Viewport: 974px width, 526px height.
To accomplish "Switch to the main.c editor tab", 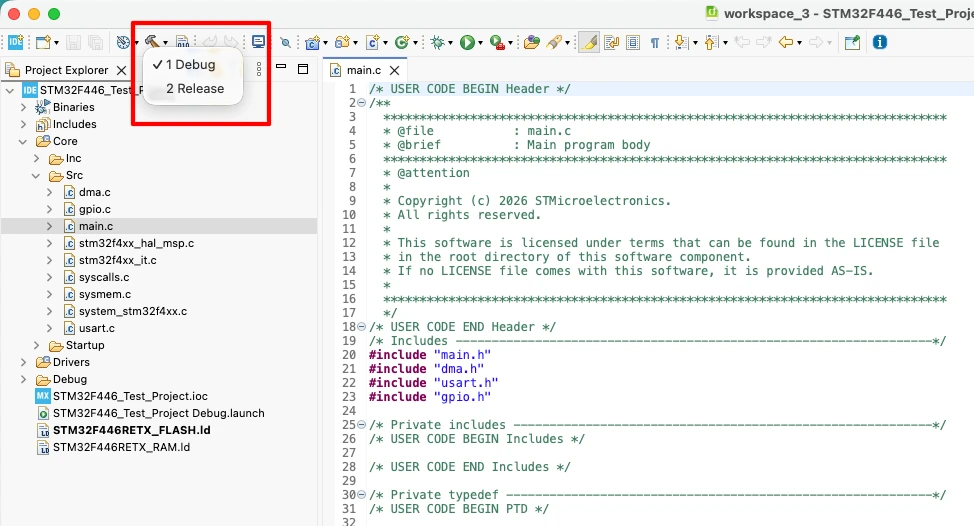I will tap(363, 70).
